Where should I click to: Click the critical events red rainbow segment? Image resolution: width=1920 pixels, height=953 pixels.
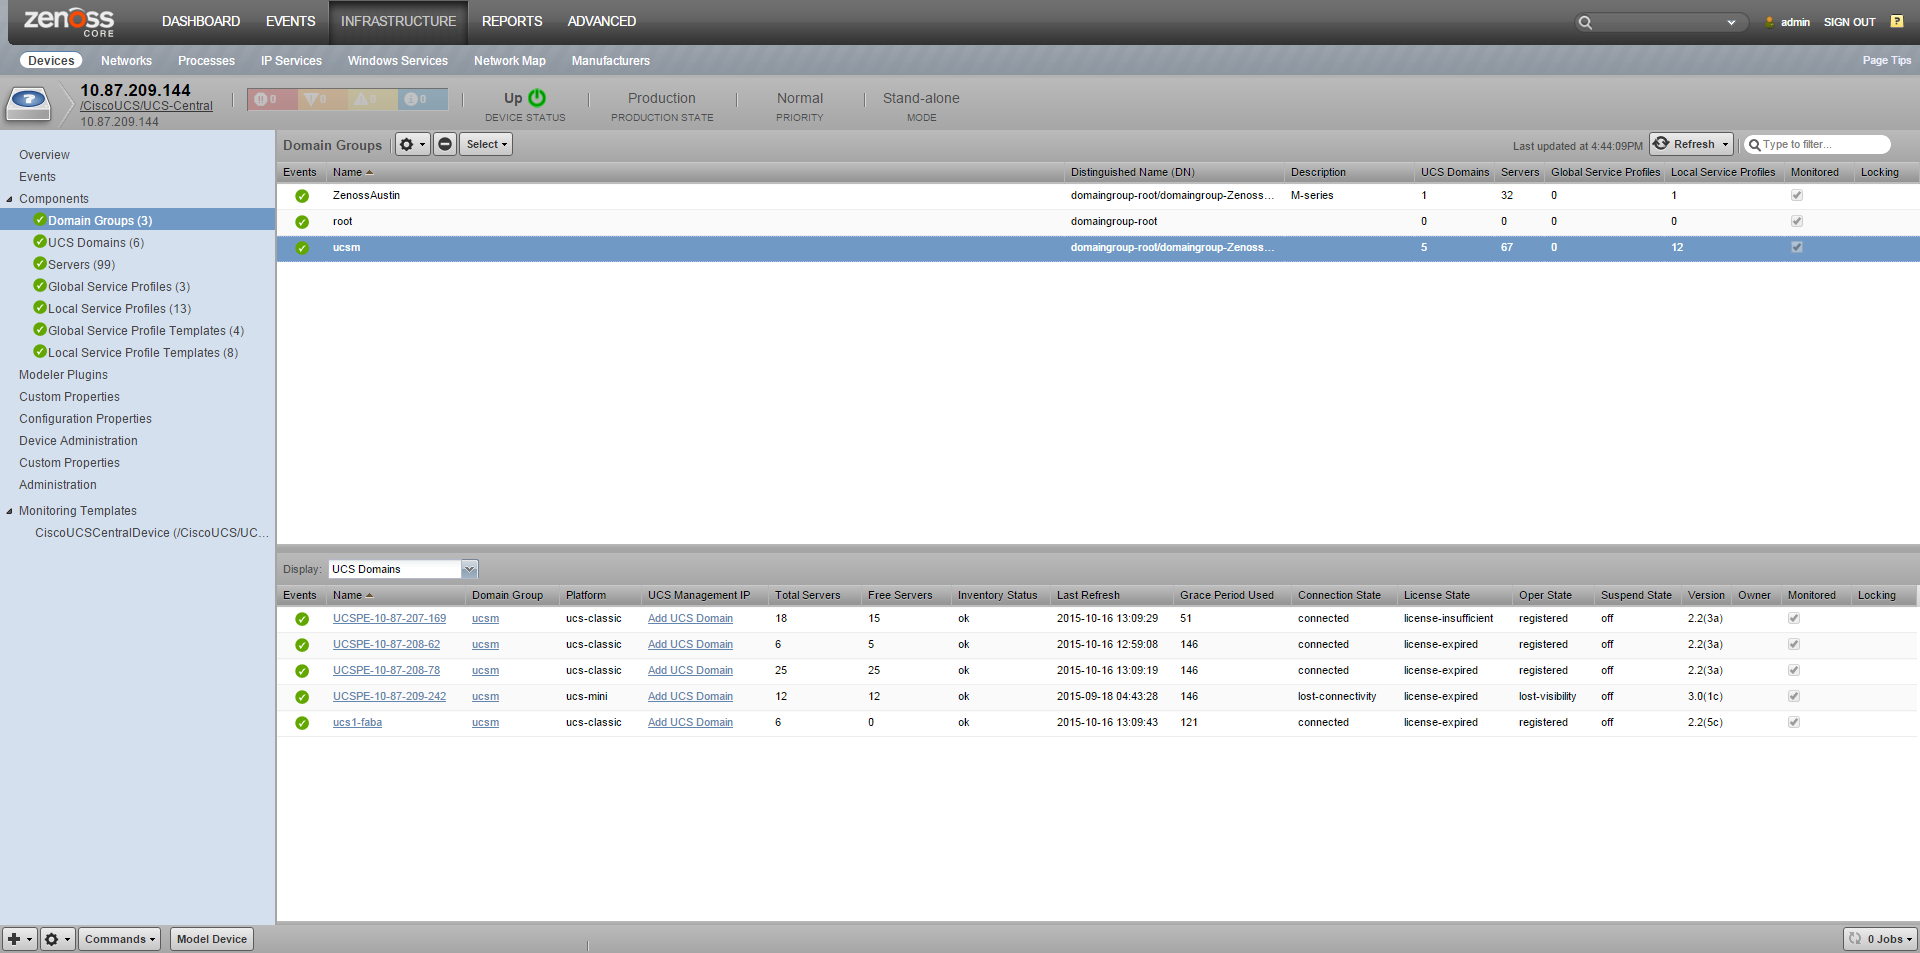(272, 99)
